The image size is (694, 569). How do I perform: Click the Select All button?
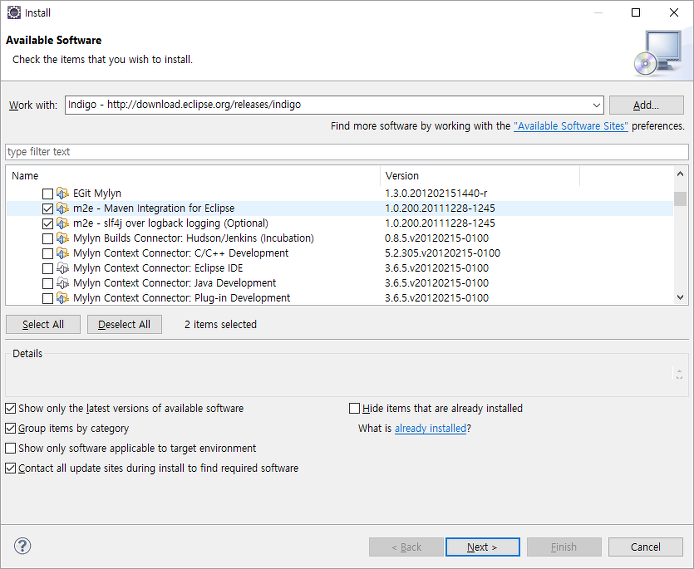43,324
